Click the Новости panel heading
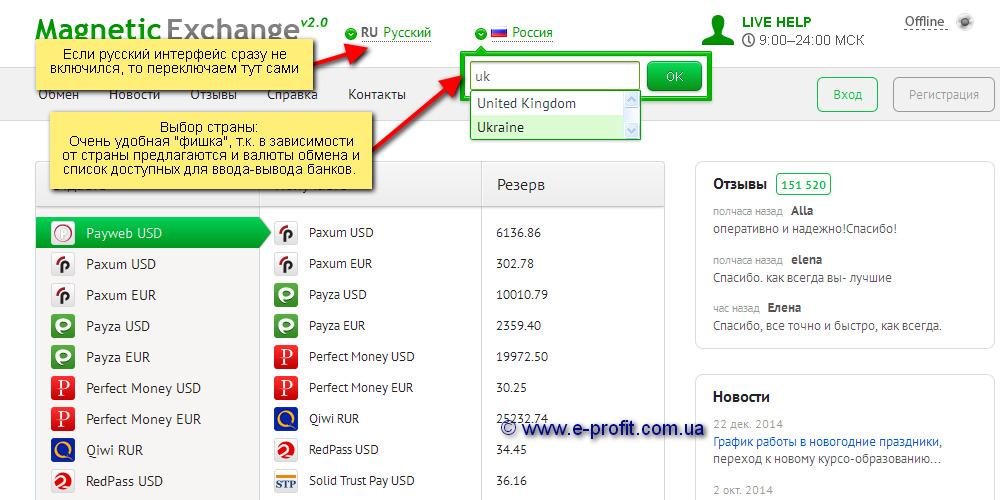Viewport: 1000px width, 500px height. tap(741, 397)
